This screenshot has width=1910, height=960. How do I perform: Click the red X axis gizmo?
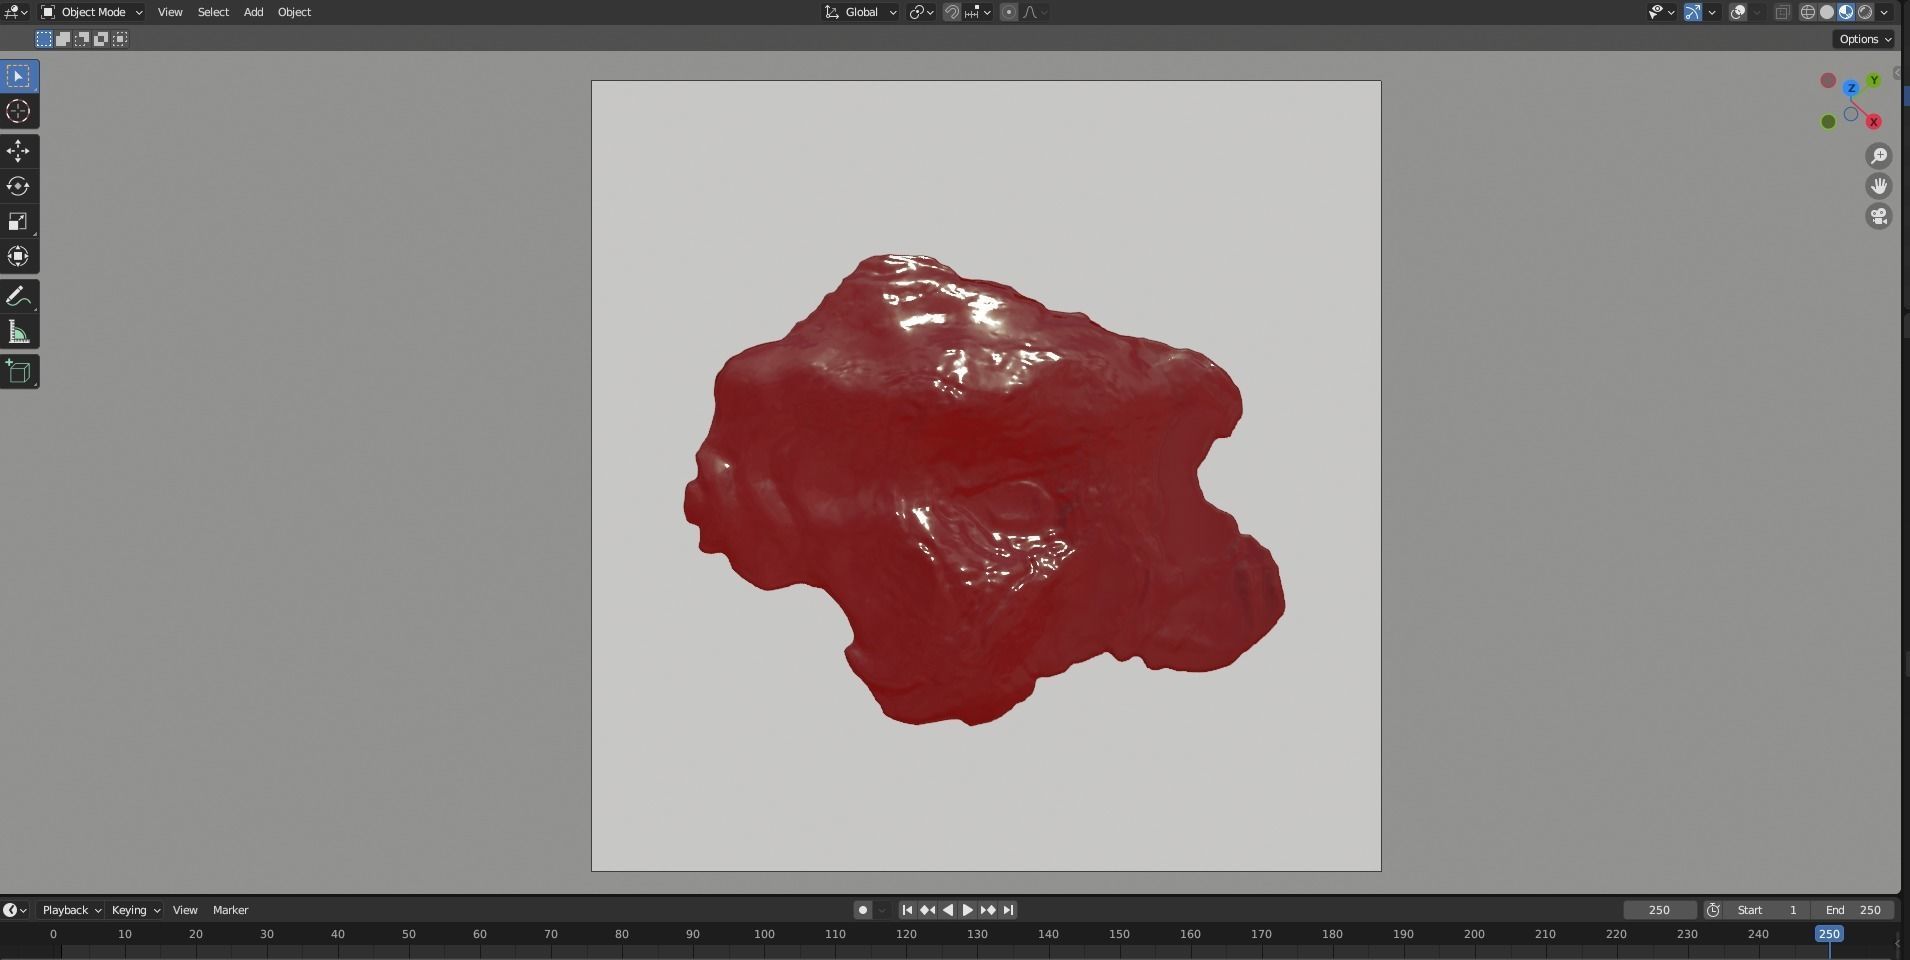(x=1874, y=122)
